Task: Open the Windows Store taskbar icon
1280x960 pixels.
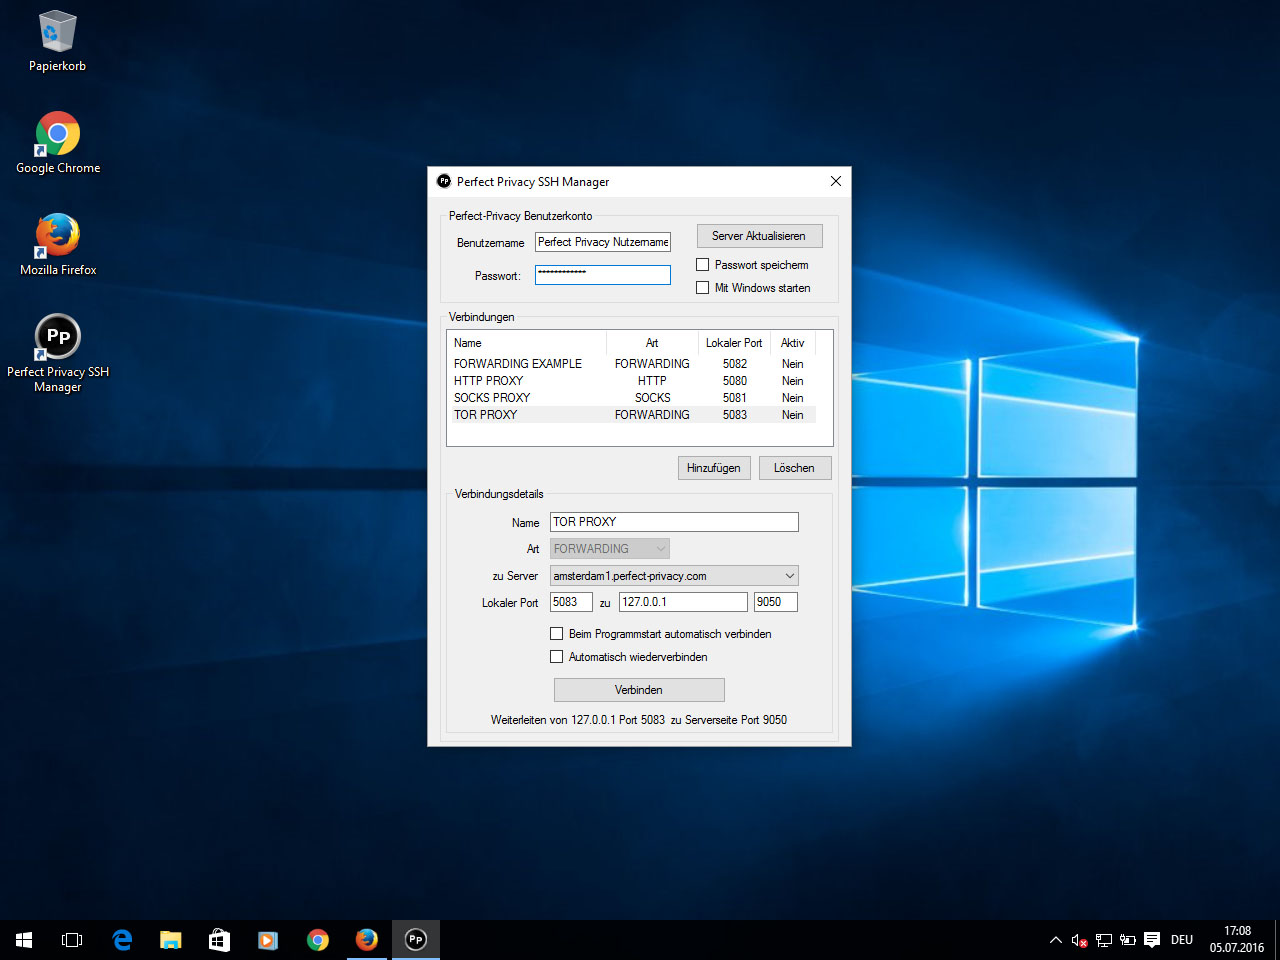Action: (219, 940)
